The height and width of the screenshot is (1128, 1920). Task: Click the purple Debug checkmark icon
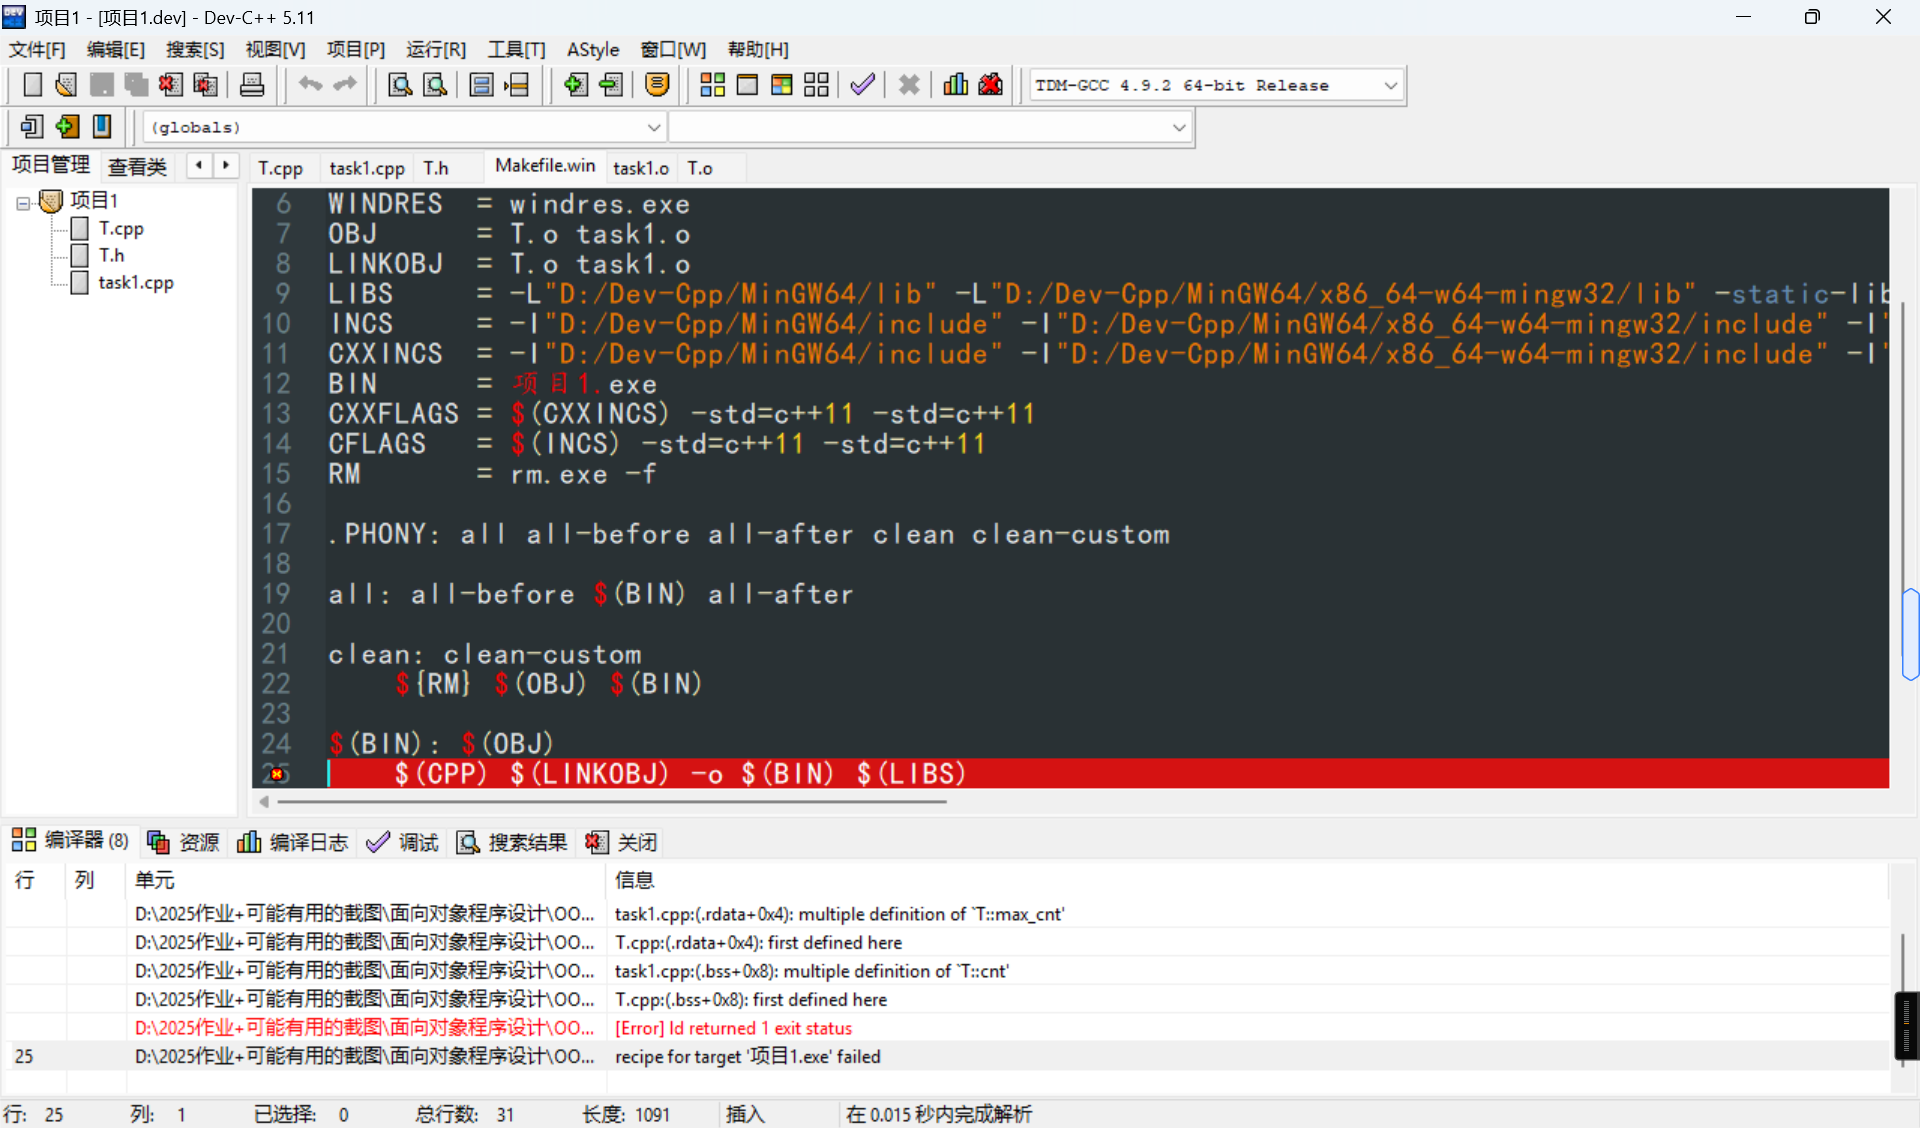pyautogui.click(x=862, y=85)
